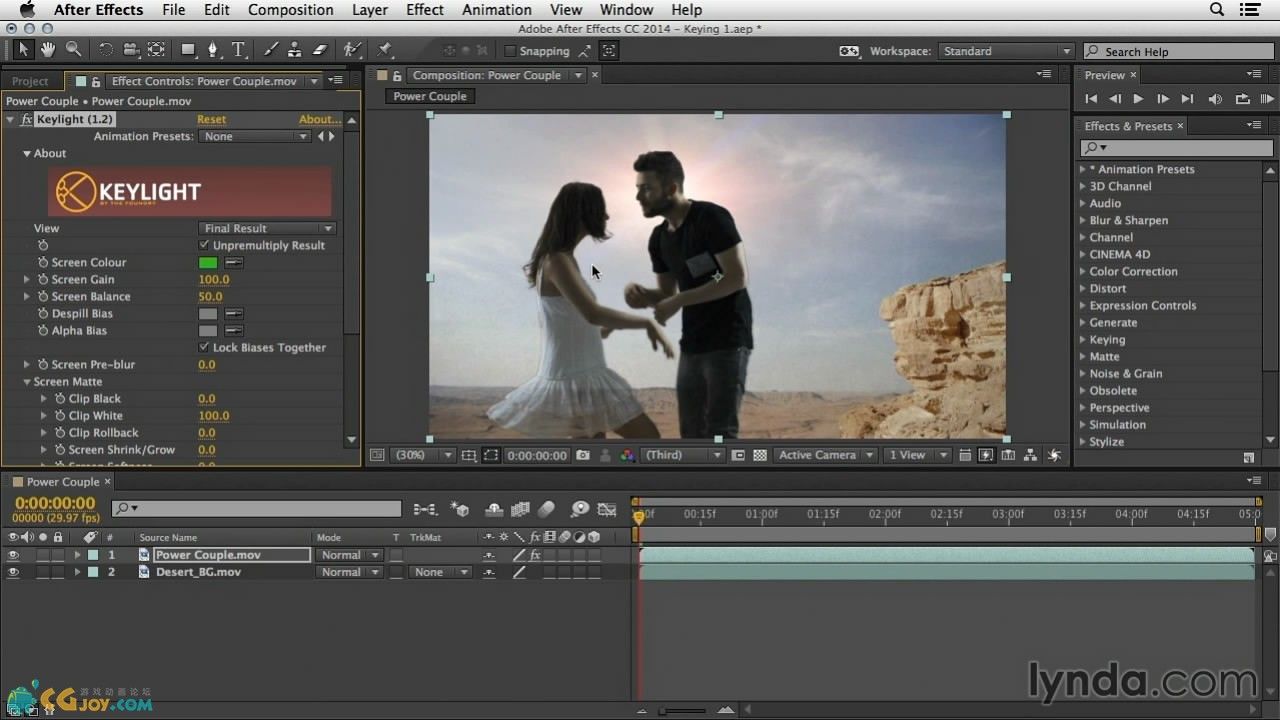Select the Pan Behind anchor point tool
The image size is (1280, 720).
(x=157, y=49)
